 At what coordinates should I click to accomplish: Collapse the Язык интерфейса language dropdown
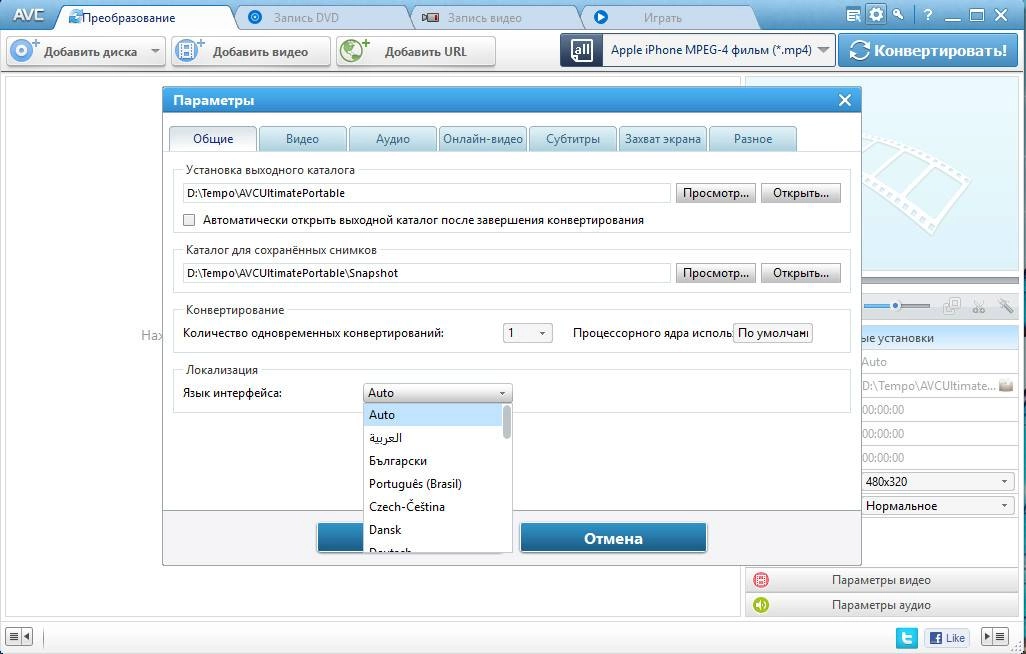(x=438, y=393)
